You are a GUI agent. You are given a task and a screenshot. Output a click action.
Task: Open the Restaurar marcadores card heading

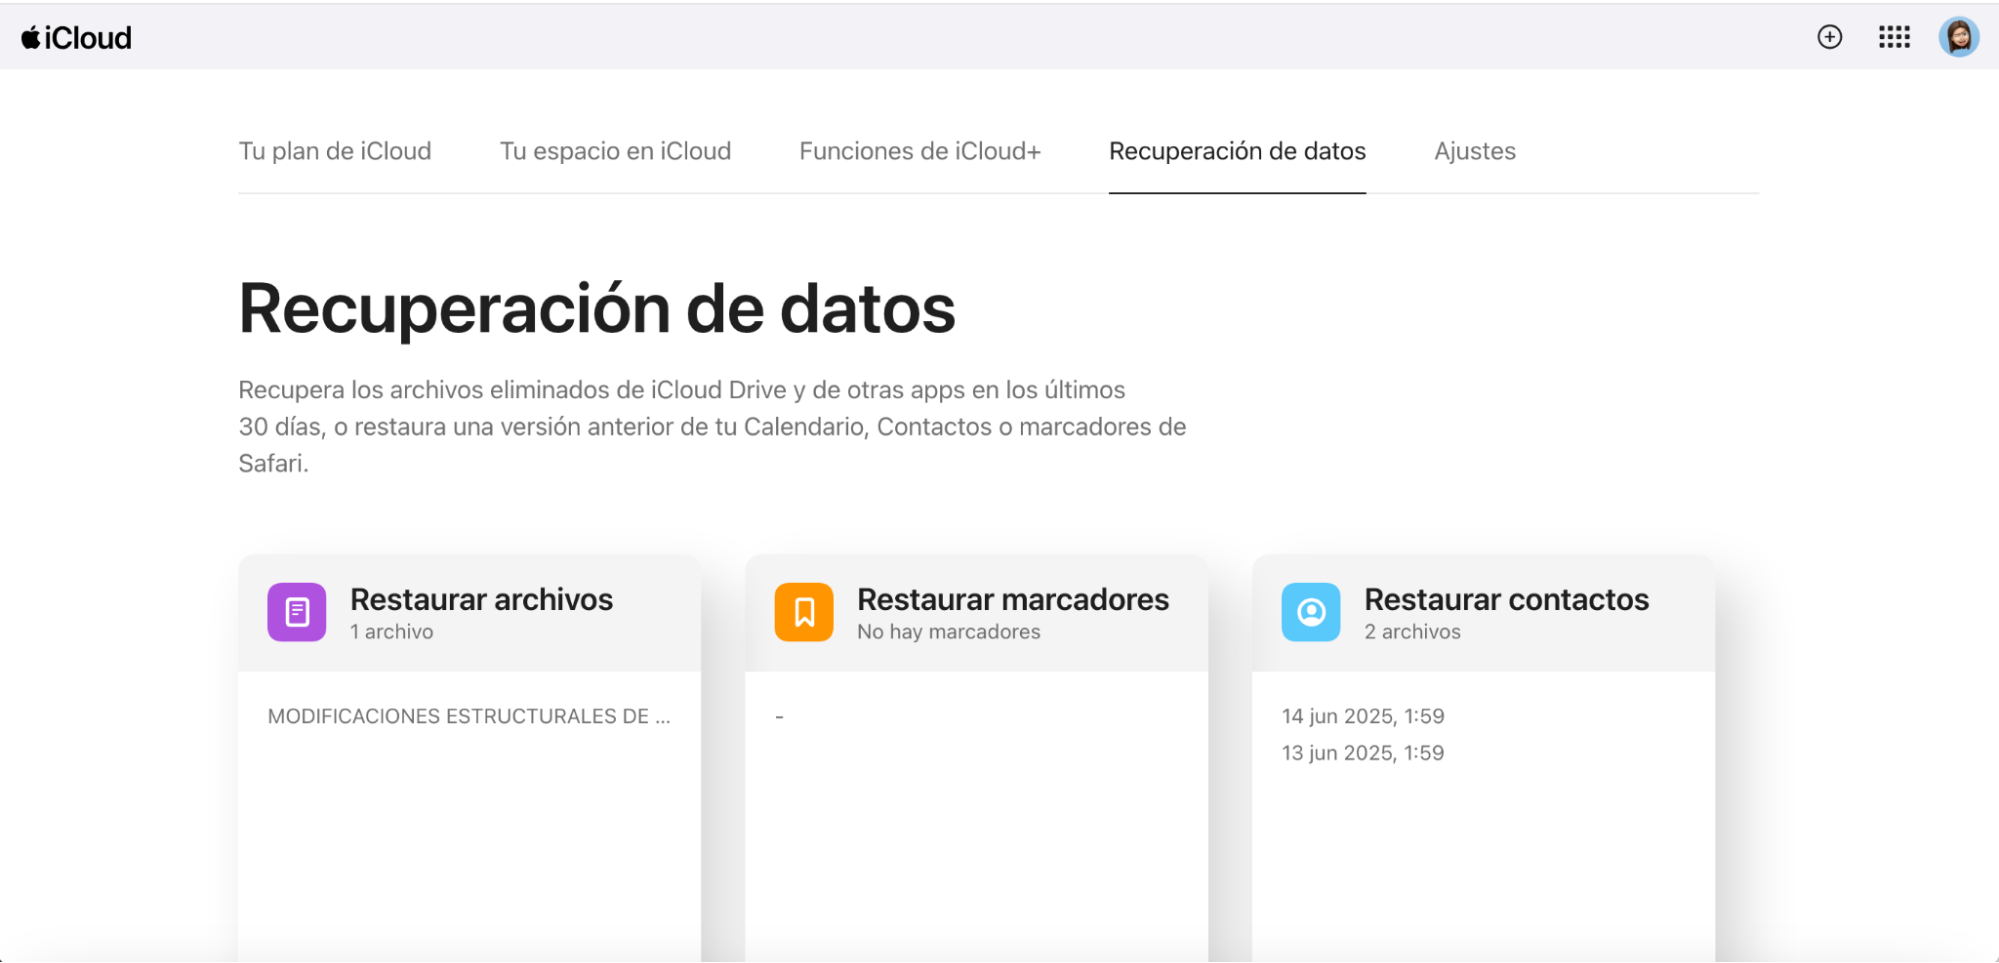(1012, 599)
